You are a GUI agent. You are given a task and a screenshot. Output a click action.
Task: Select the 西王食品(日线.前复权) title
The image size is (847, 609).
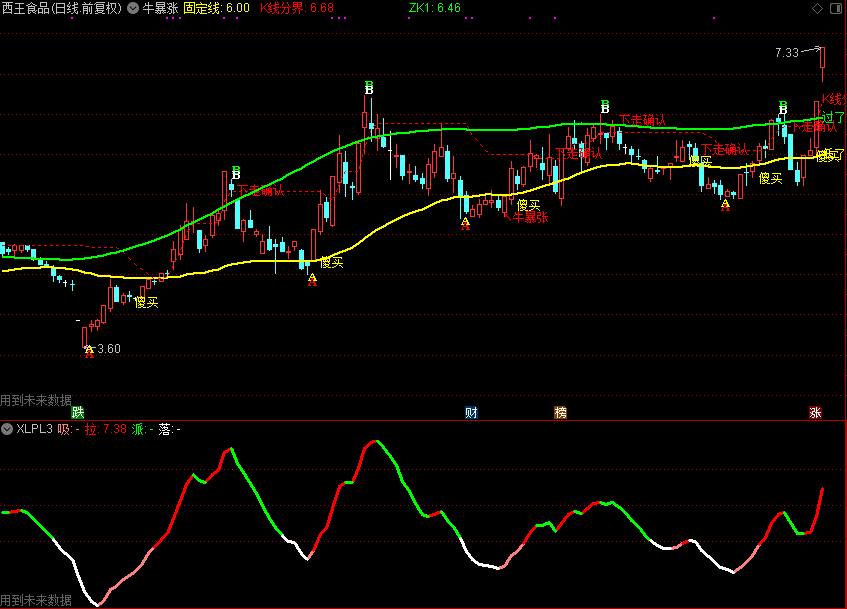pos(62,8)
